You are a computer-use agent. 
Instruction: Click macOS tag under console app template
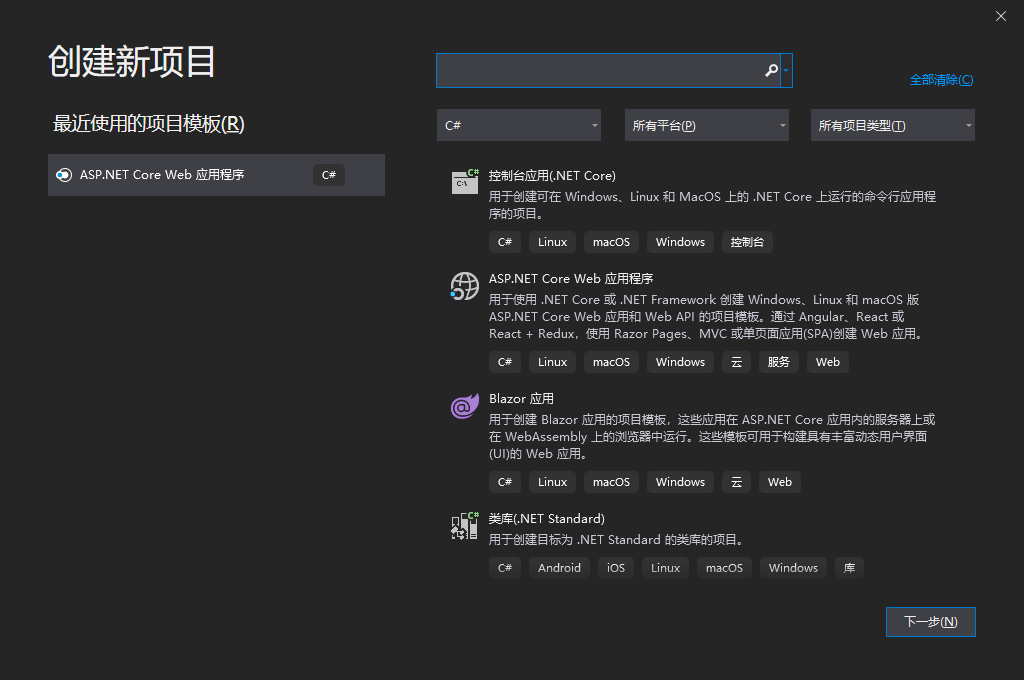tap(611, 242)
